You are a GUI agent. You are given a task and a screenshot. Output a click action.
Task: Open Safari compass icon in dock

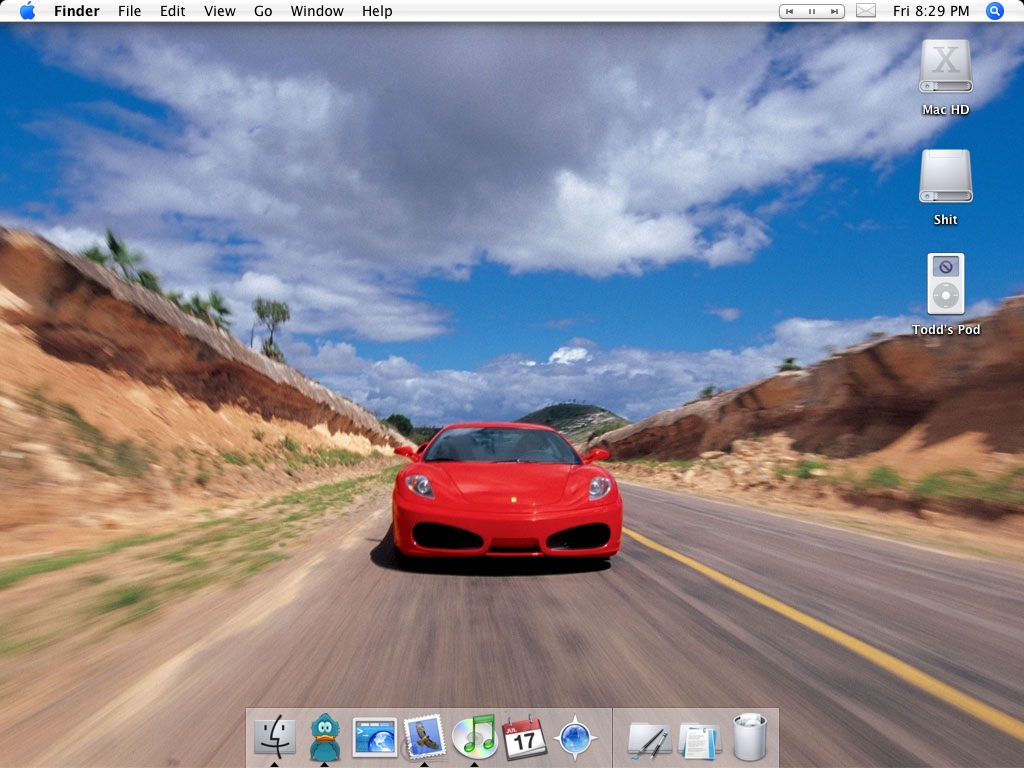pos(575,738)
